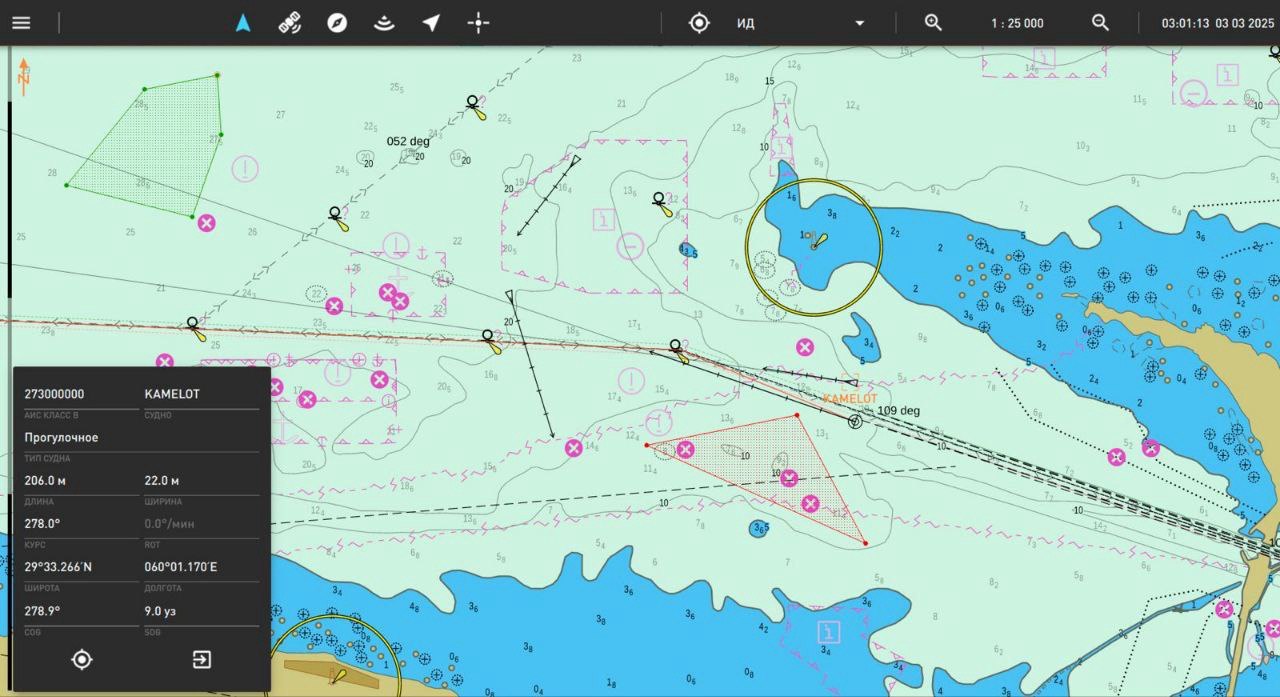Click the navigation pointer arrow icon
1280x697 pixels.
[431, 23]
